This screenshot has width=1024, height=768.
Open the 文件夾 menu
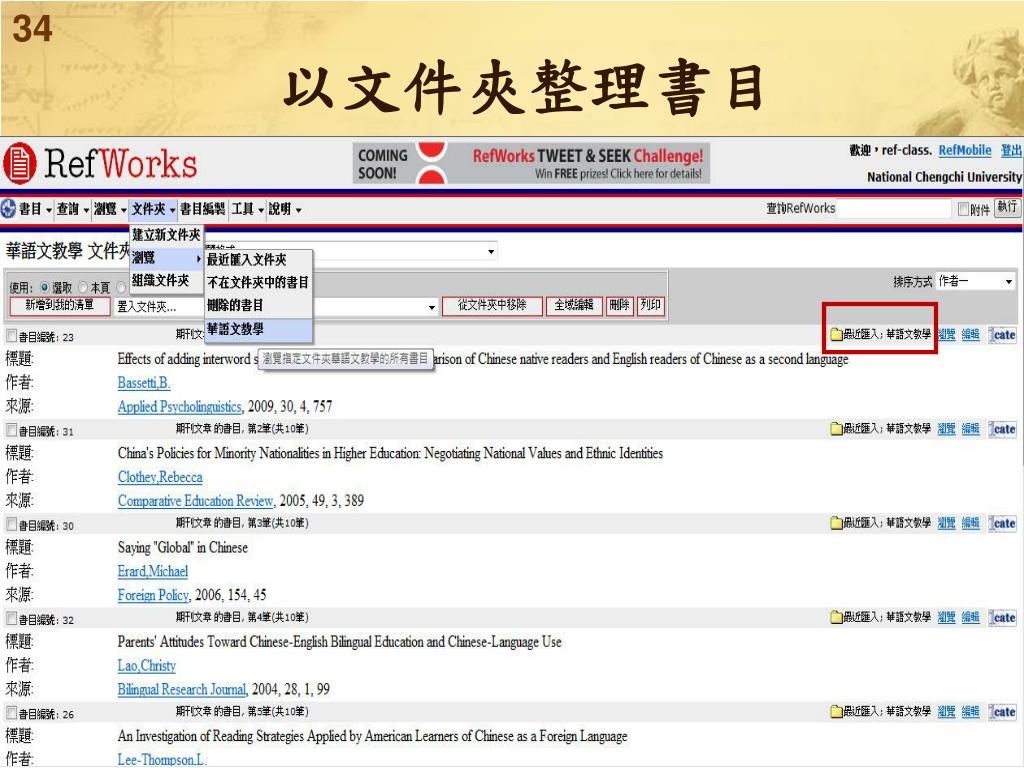point(153,209)
